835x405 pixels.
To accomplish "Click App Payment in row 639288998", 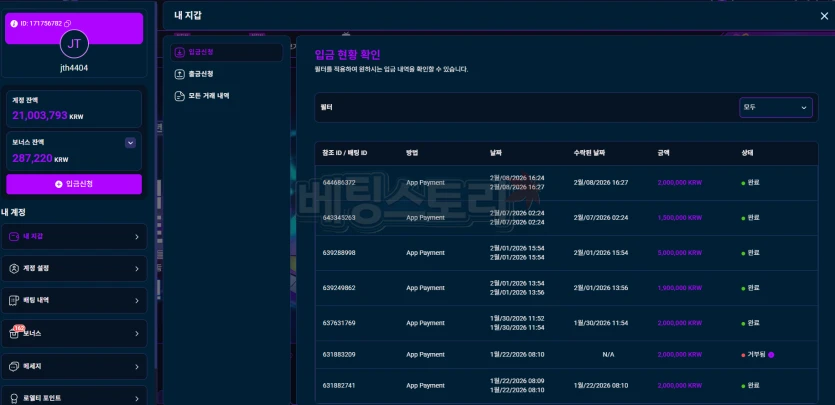I will [425, 253].
